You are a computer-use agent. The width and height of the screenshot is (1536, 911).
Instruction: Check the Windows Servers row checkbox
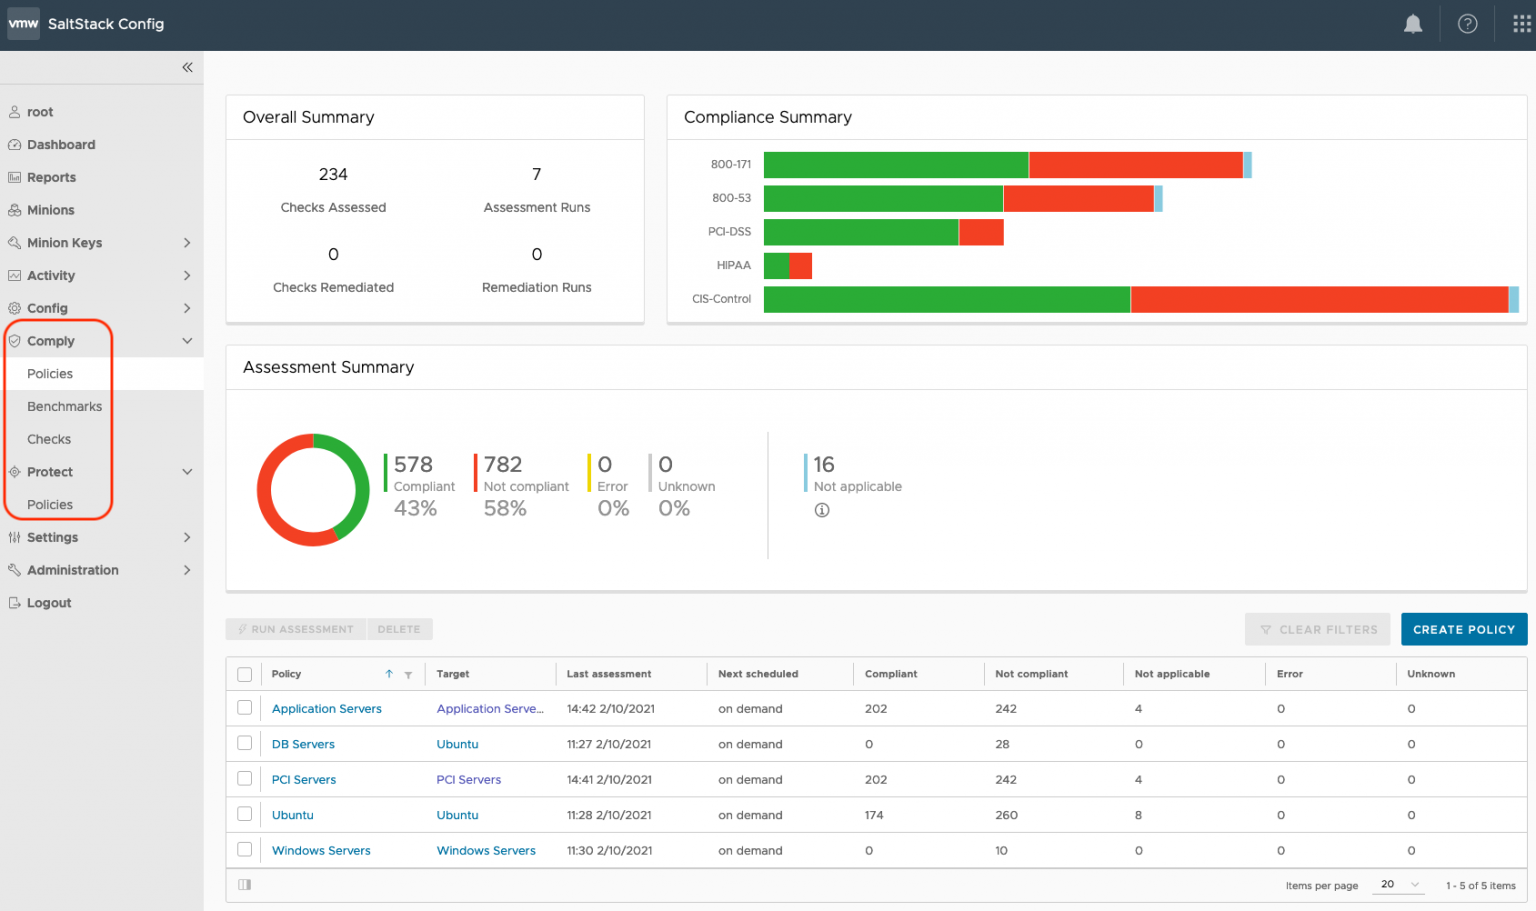tap(244, 850)
